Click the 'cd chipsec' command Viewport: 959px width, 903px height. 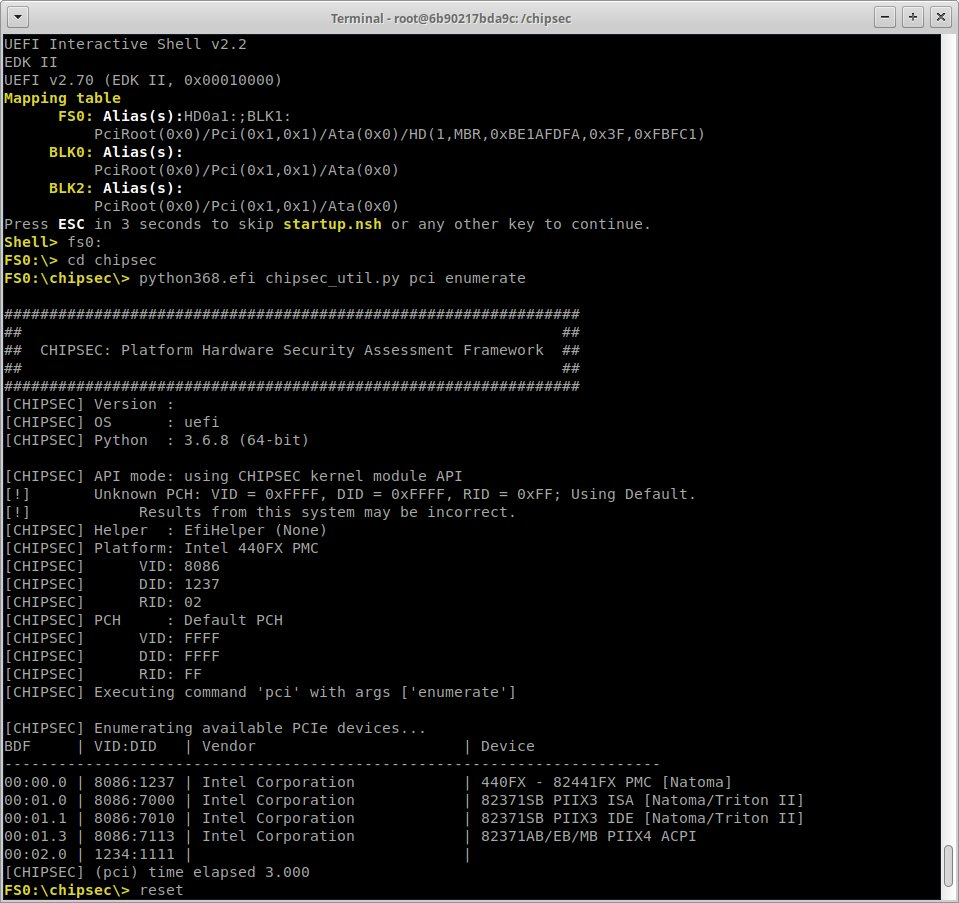tap(112, 261)
